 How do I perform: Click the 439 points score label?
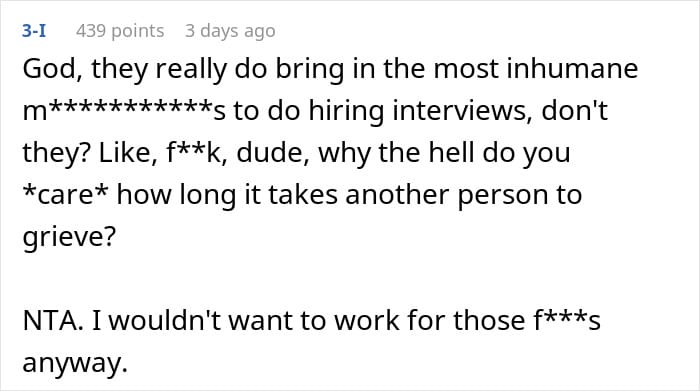[x=120, y=31]
